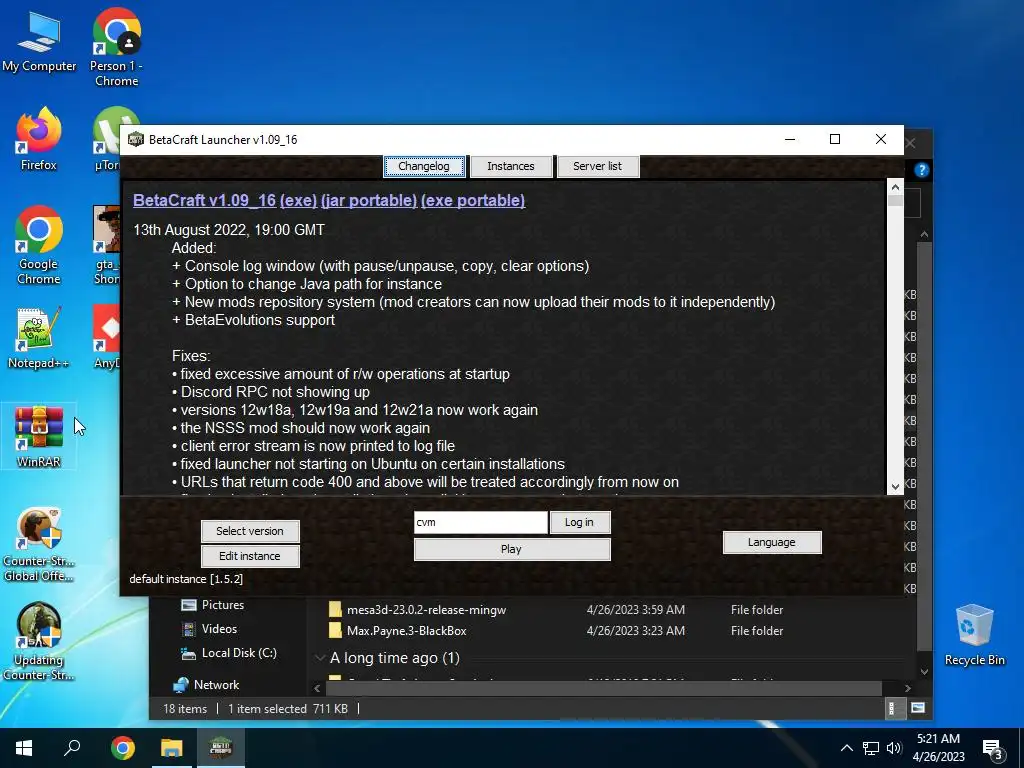Switch to the Changelog tab
The image size is (1024, 768).
tap(424, 167)
